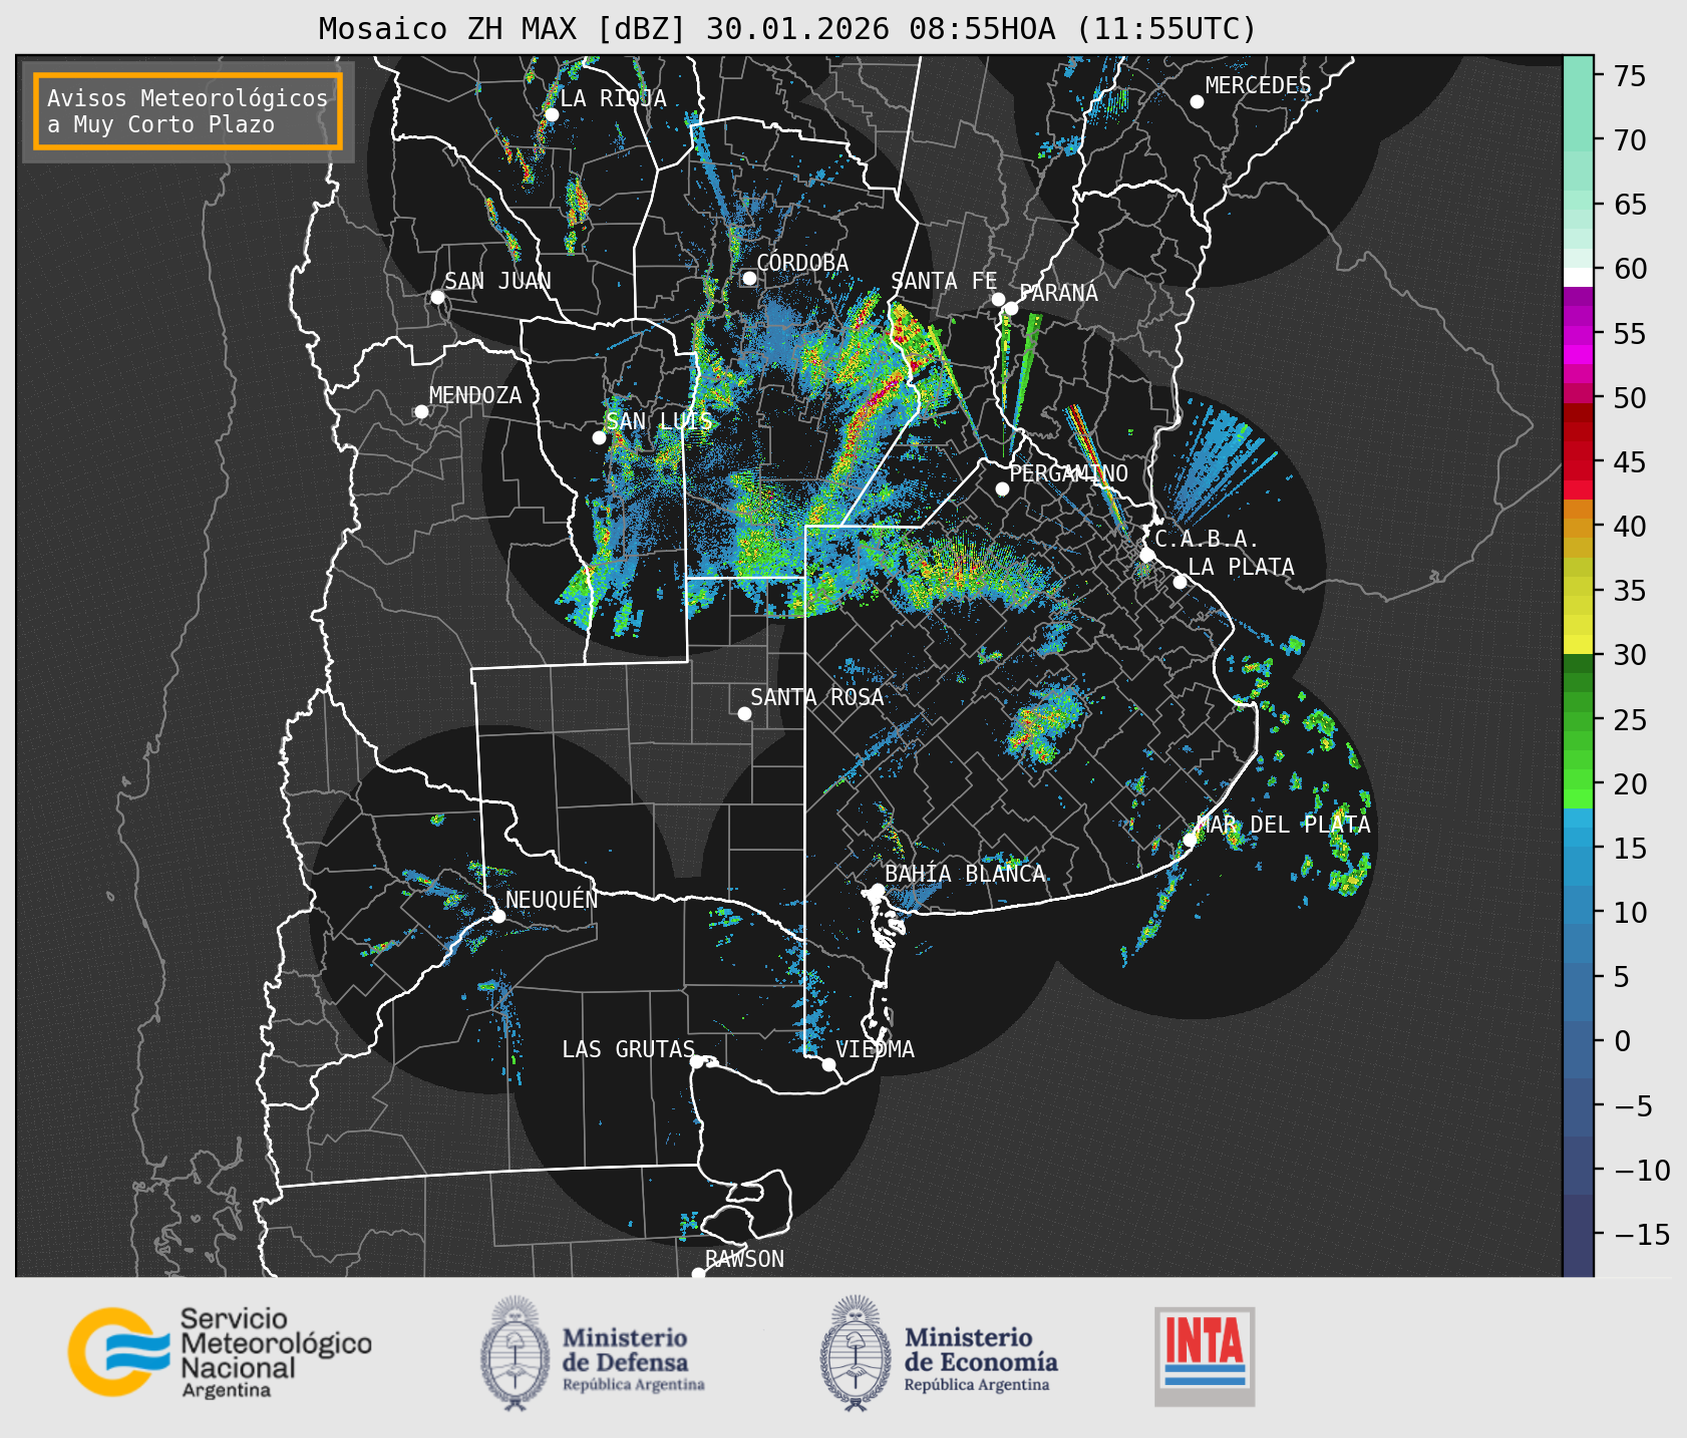Screen dimensions: 1687x1438
Task: Click the Servicio Meteorológico Nacional logo
Action: coord(219,1352)
